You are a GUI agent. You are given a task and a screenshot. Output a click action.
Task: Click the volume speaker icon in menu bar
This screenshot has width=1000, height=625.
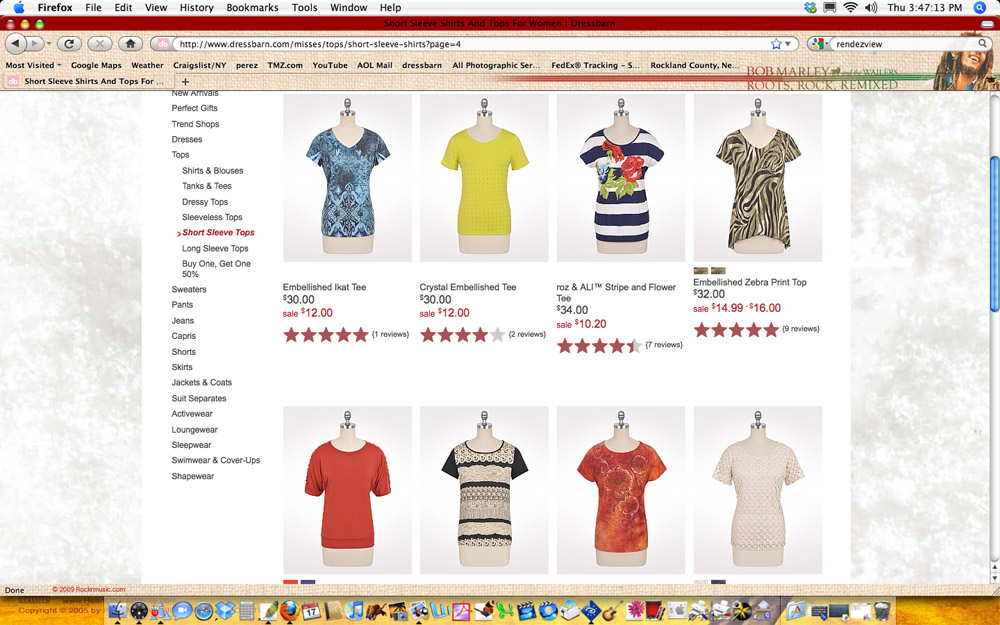(871, 8)
